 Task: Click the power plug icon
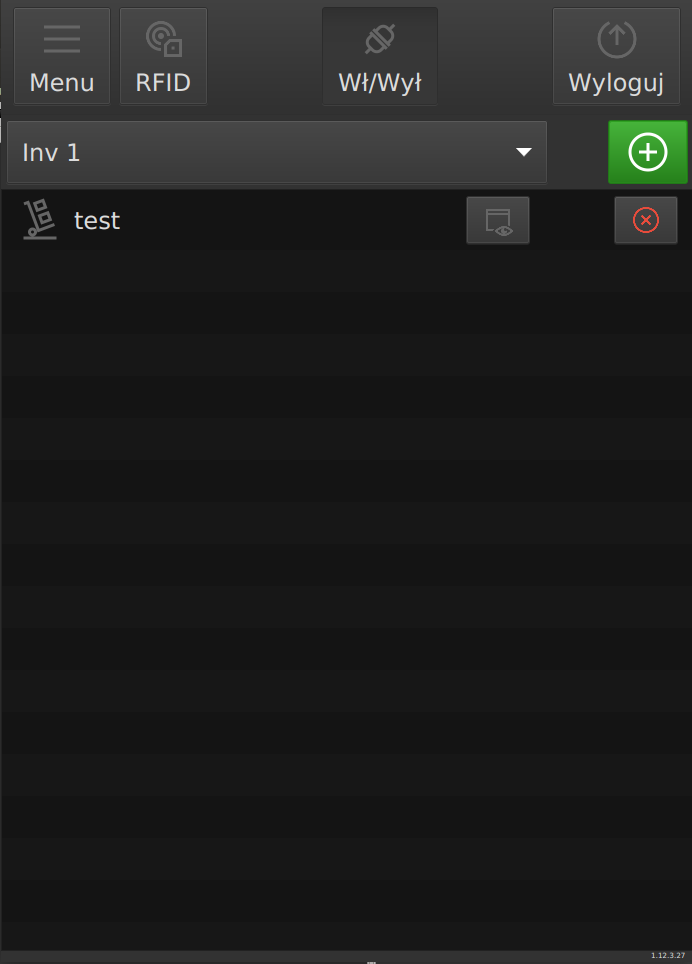pyautogui.click(x=380, y=39)
